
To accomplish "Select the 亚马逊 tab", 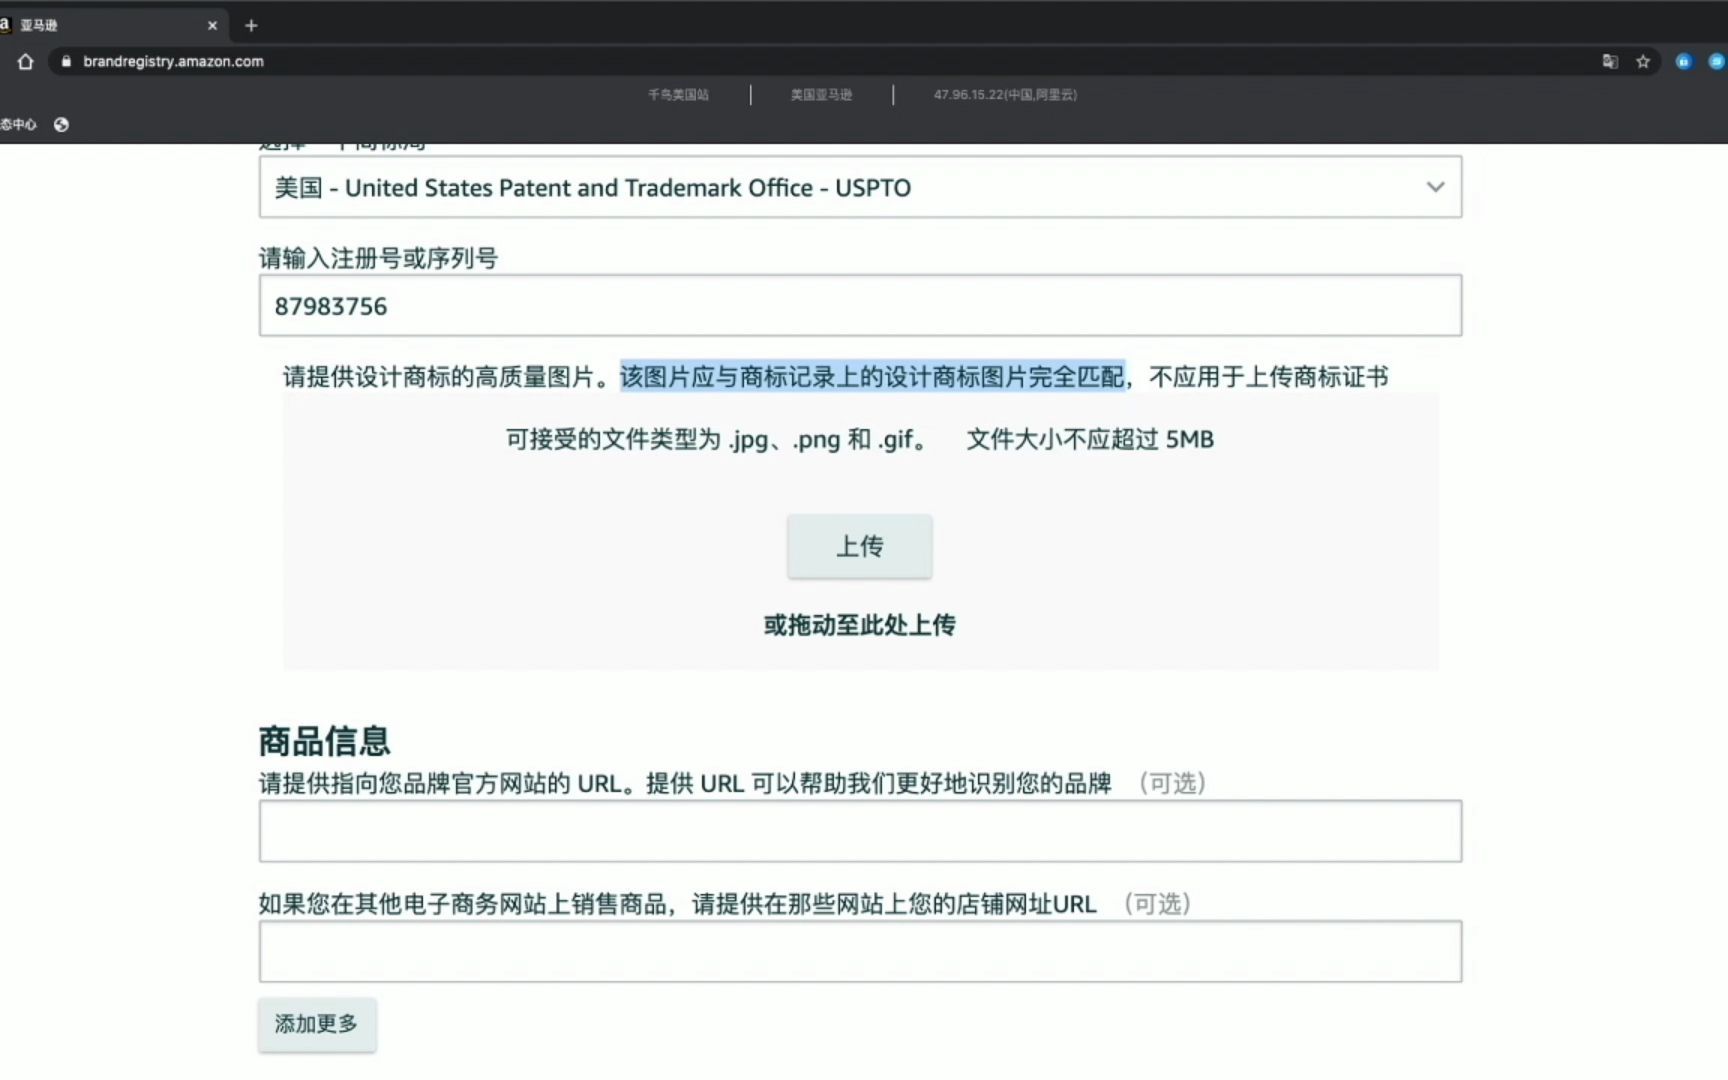I will click(110, 25).
